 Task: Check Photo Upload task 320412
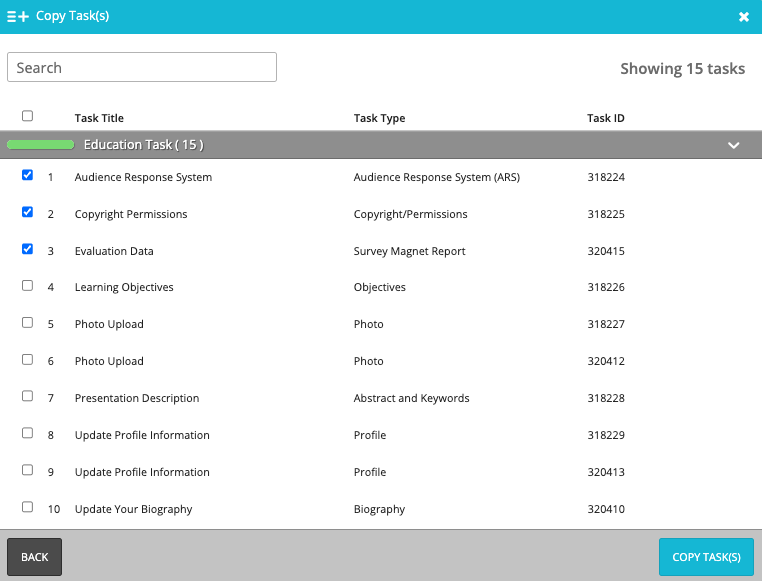coord(28,359)
